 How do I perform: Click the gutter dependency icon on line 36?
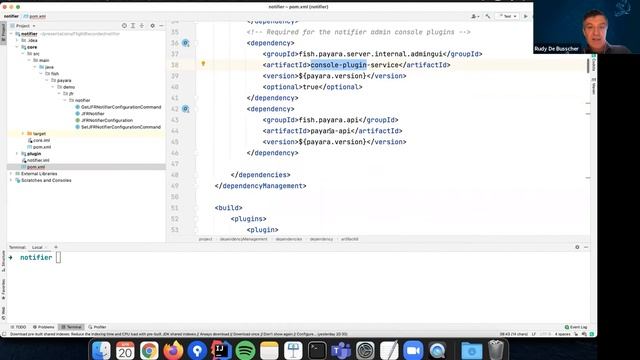[x=185, y=43]
